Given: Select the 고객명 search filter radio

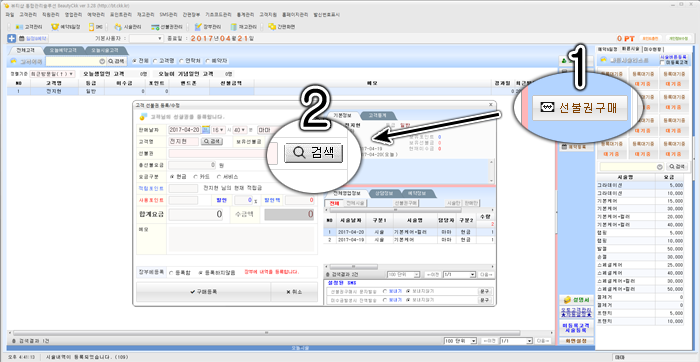Looking at the screenshot, I should tap(155, 61).
